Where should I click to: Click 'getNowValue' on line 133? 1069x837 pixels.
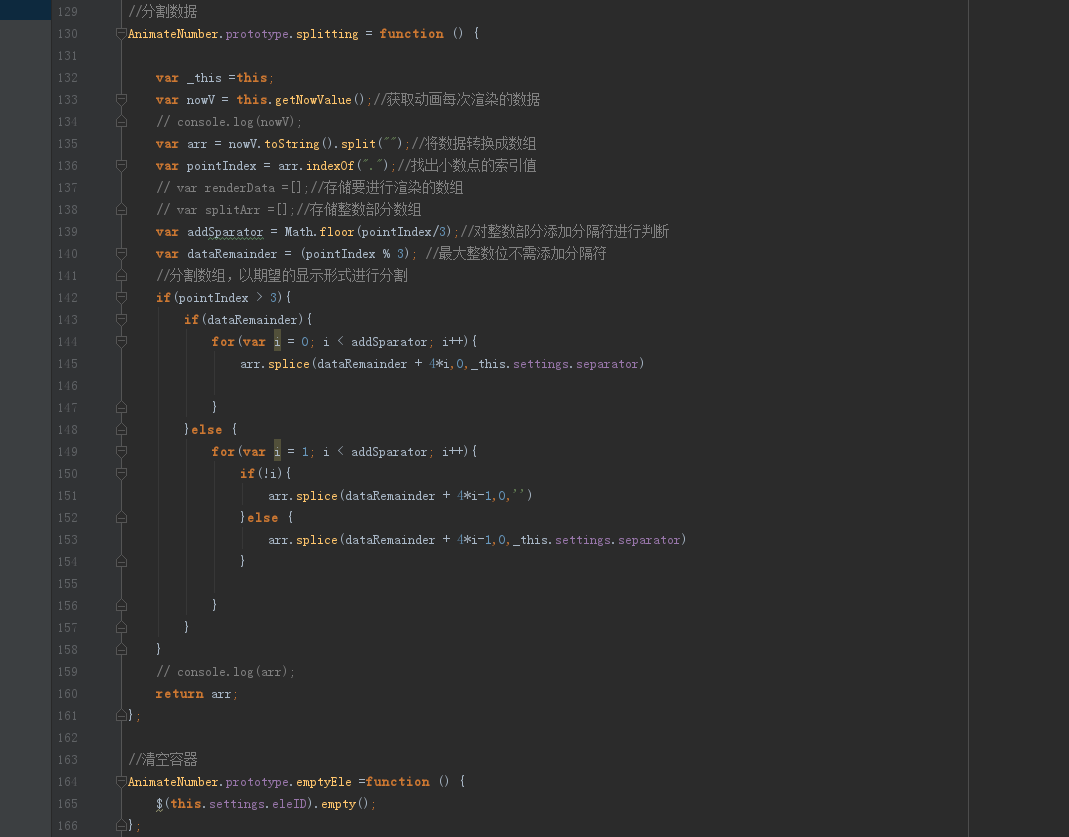tap(313, 100)
